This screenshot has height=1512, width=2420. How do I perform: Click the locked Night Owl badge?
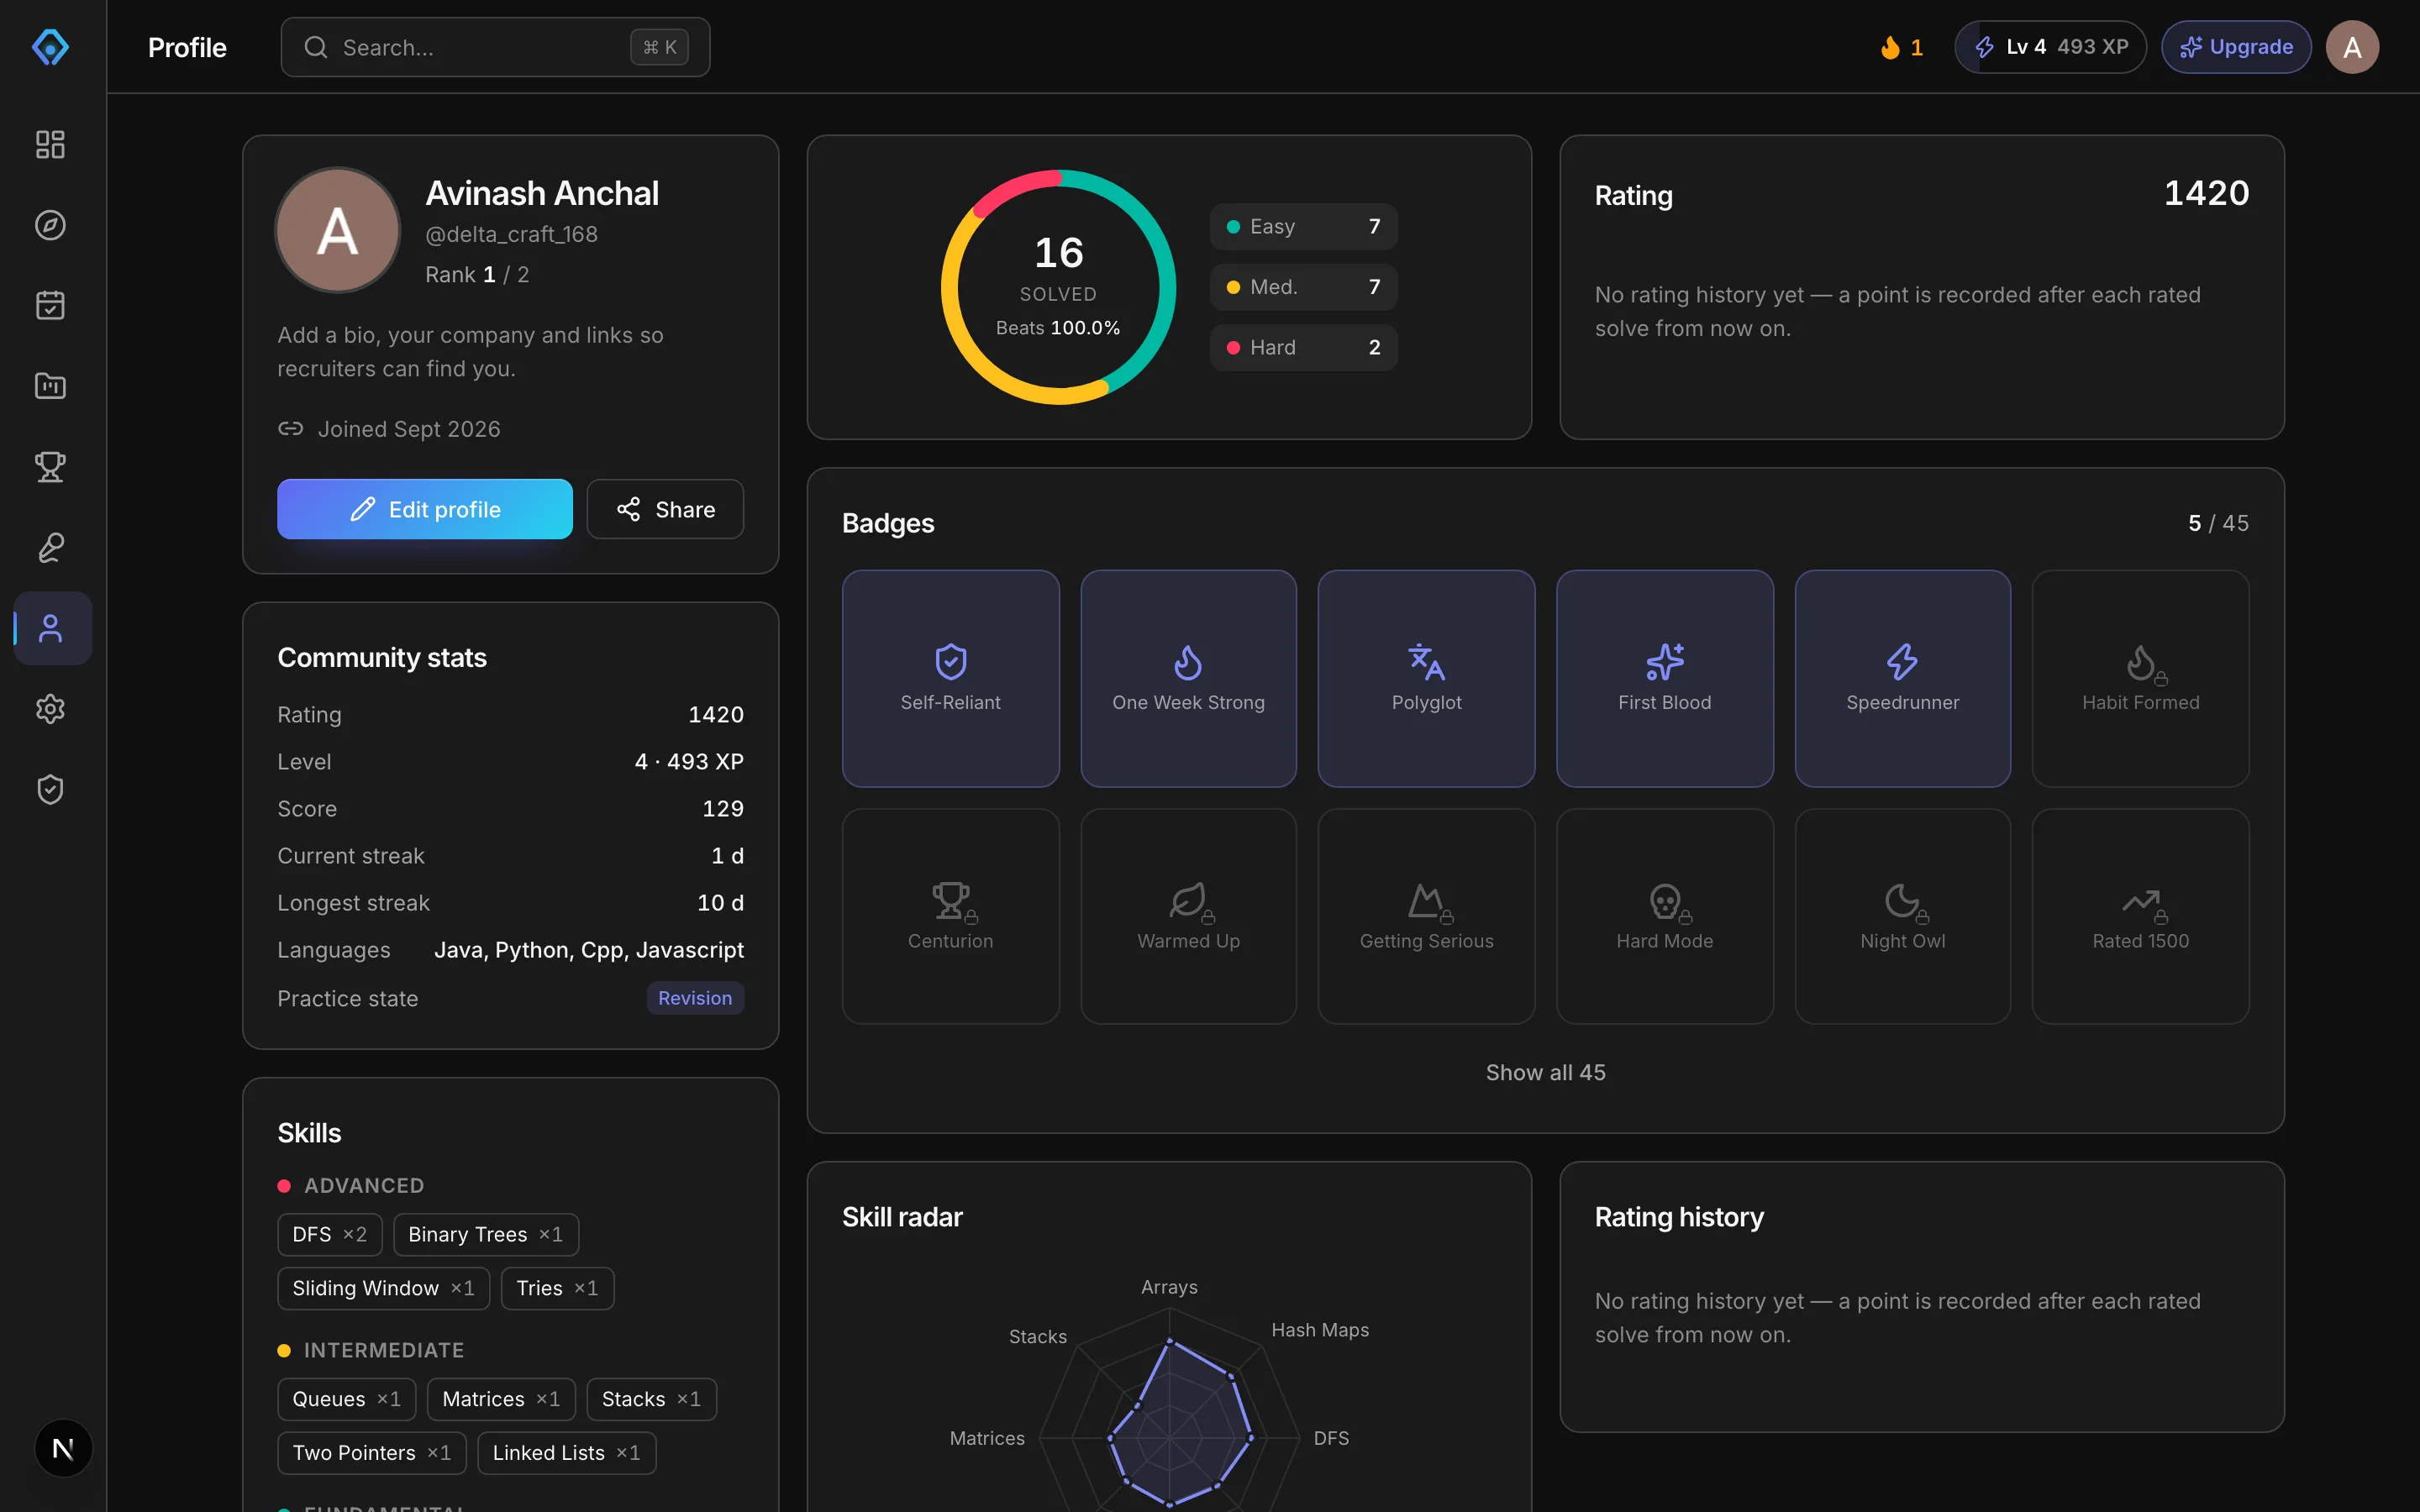coord(1902,916)
